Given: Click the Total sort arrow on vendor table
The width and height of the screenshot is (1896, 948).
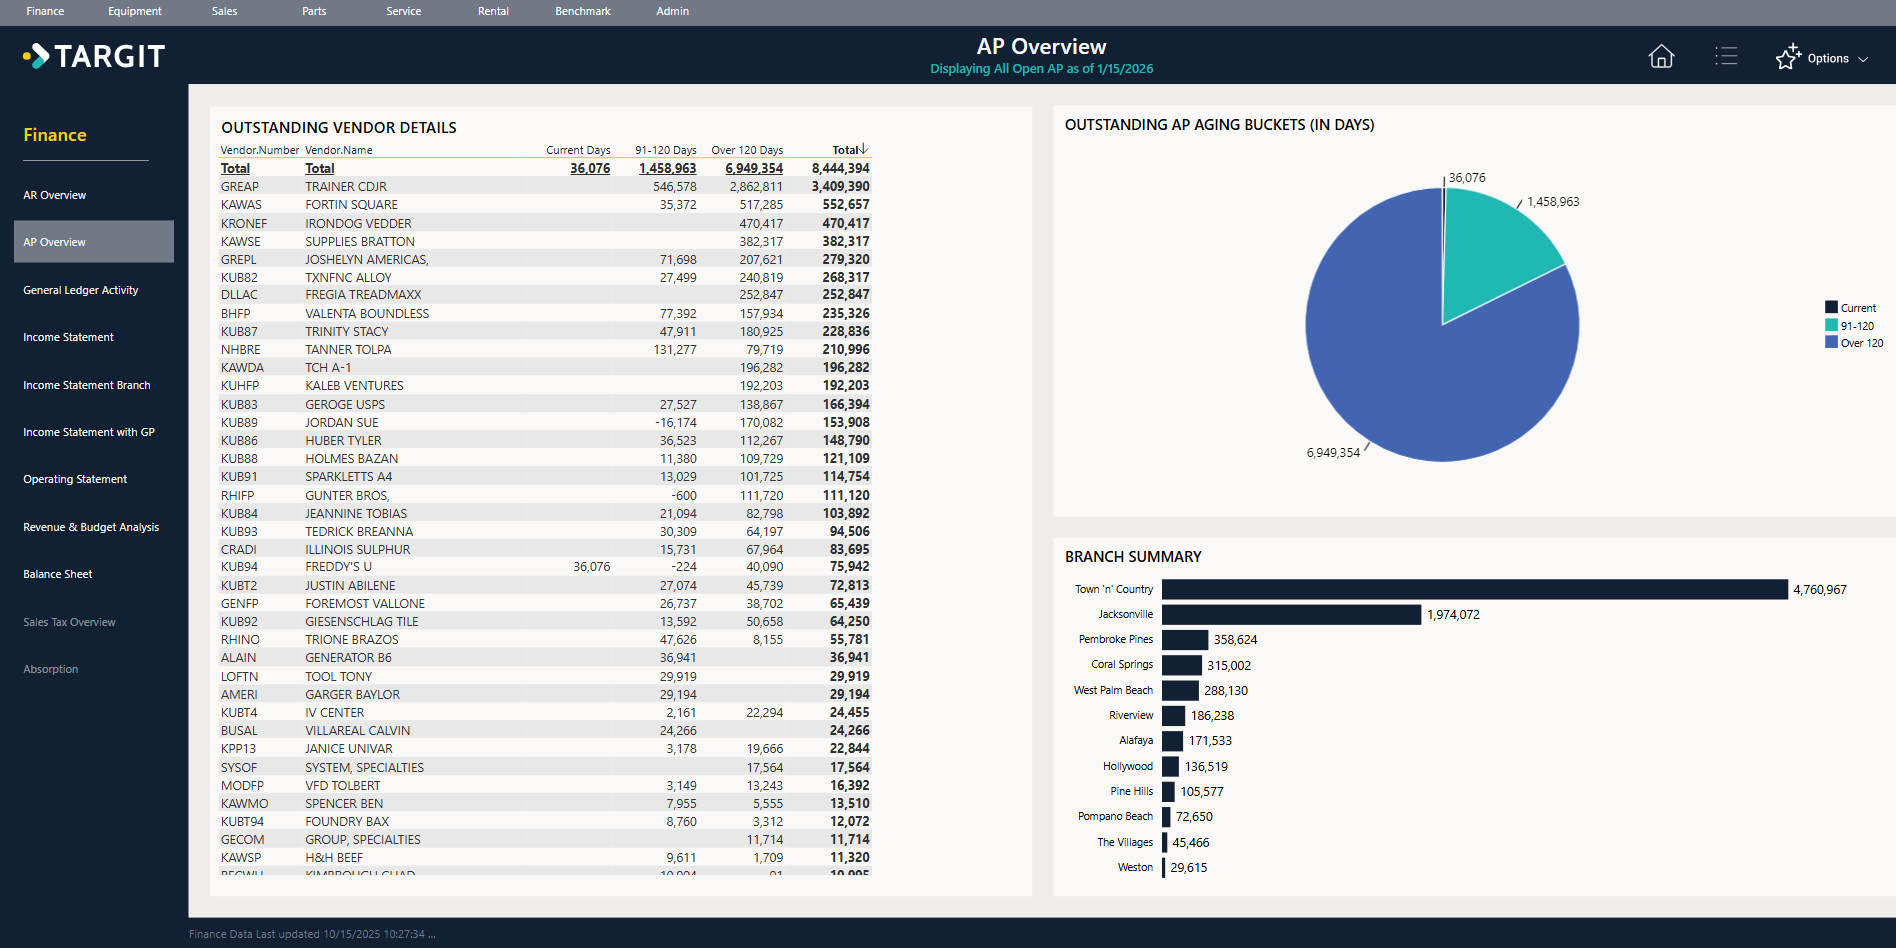Looking at the screenshot, I should [863, 149].
